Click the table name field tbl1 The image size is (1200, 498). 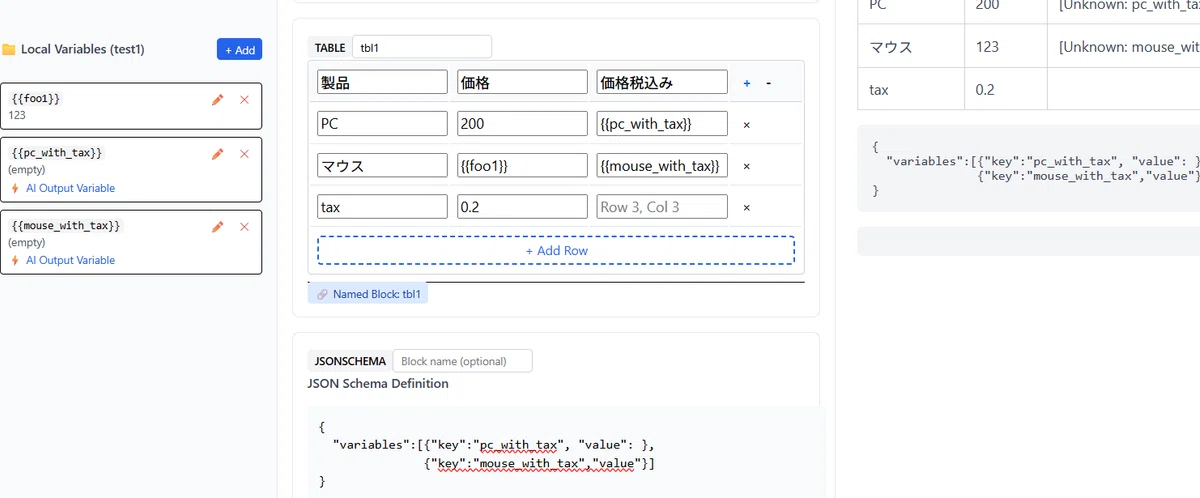pyautogui.click(x=422, y=47)
